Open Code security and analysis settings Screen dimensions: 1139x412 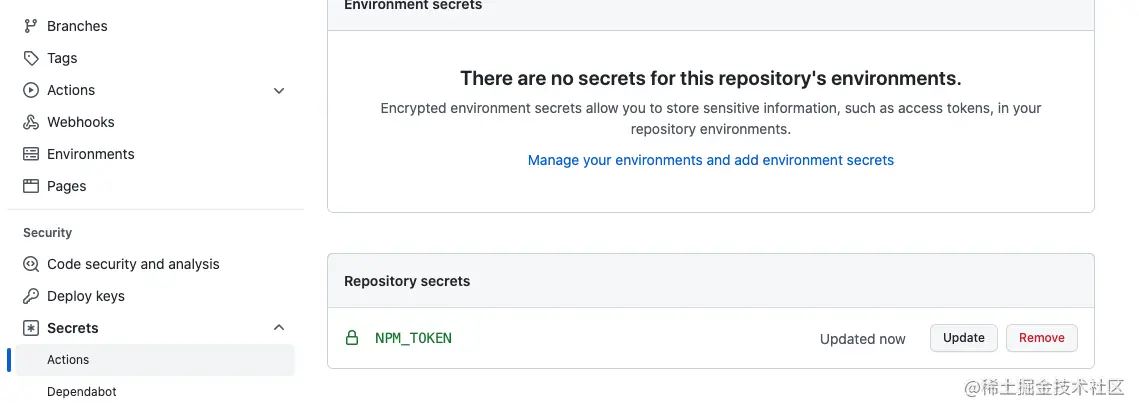pos(133,264)
